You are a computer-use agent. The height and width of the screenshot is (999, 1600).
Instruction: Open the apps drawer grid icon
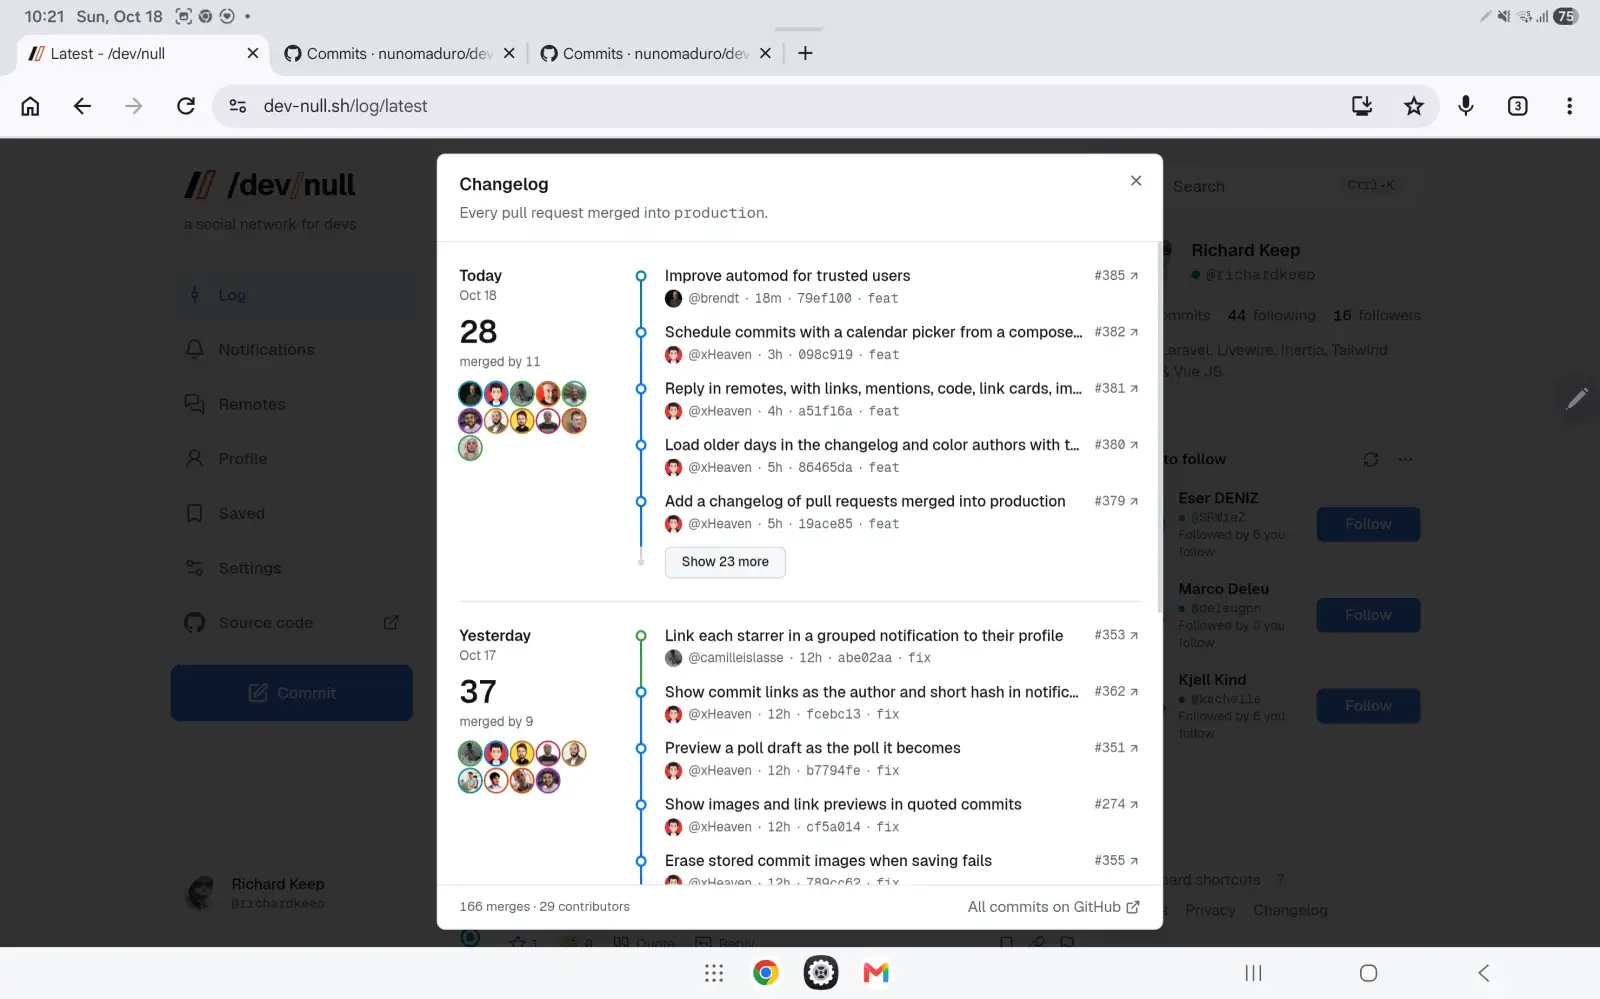(x=714, y=973)
